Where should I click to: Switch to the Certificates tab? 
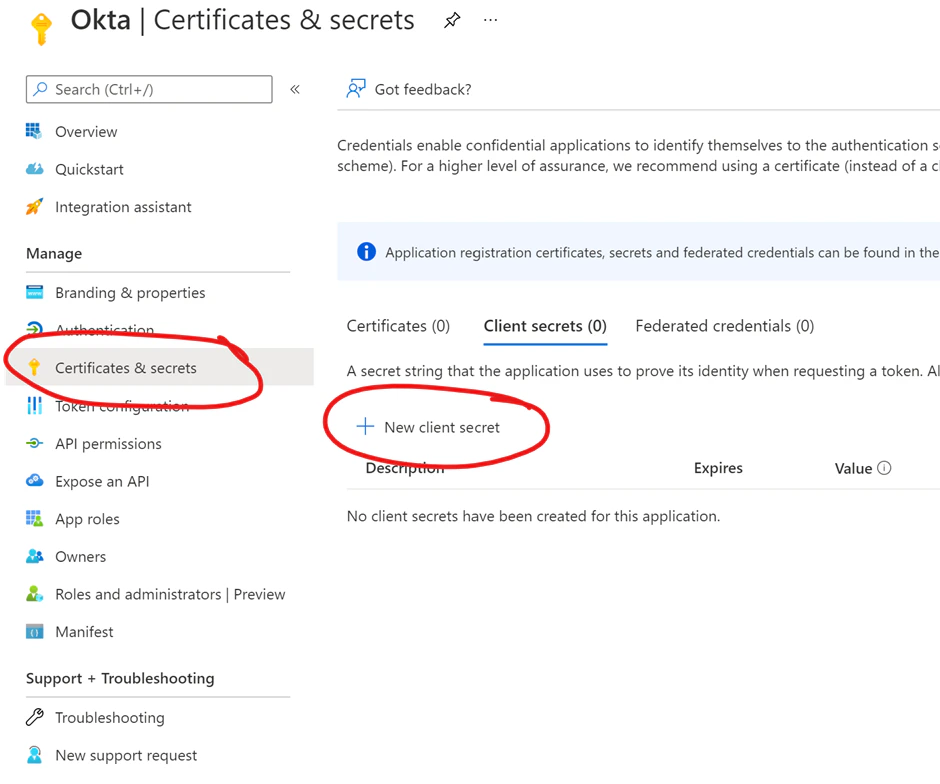(398, 326)
